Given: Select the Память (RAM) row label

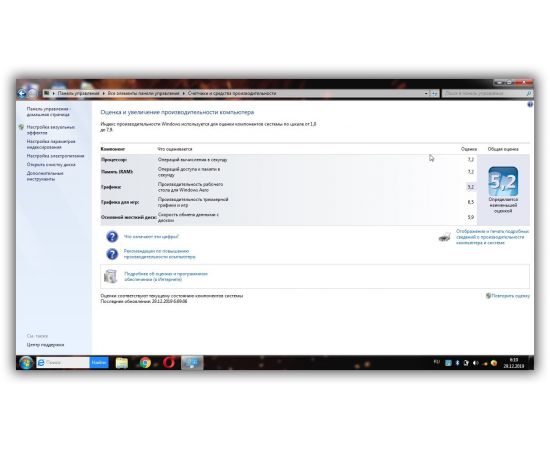Looking at the screenshot, I should [117, 172].
